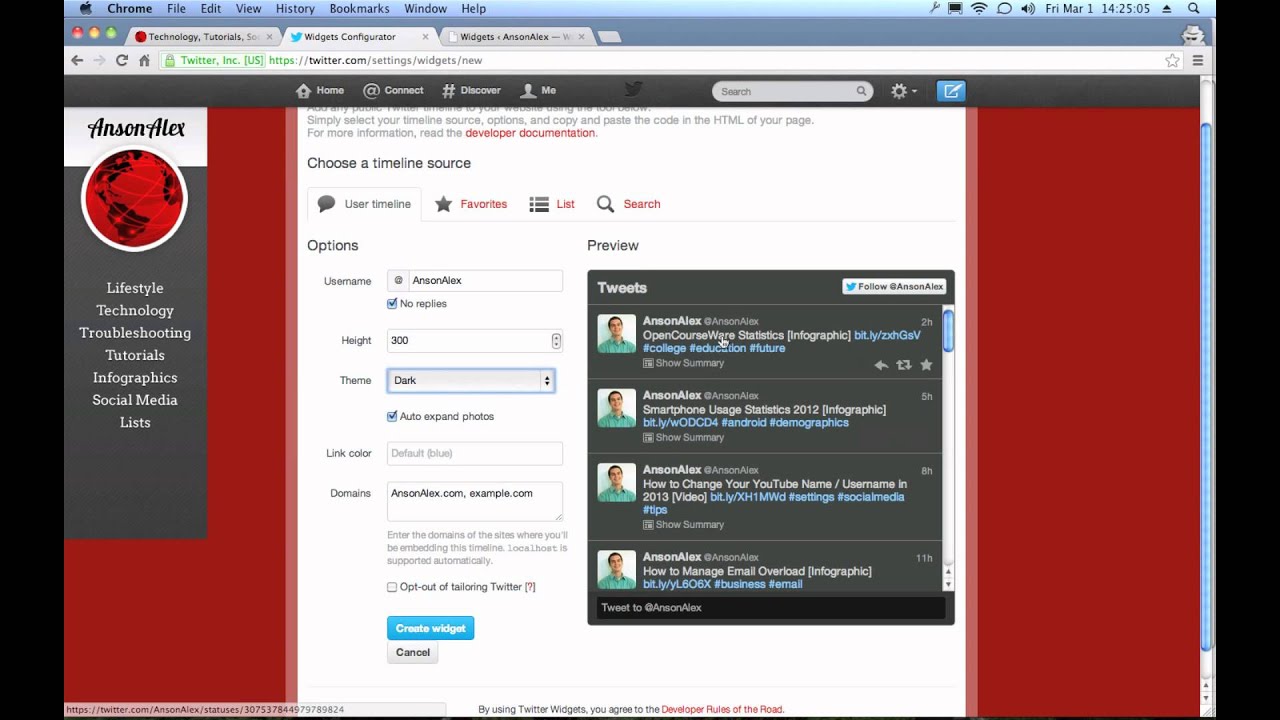
Task: Open Twitter Me profile item
Action: (538, 90)
